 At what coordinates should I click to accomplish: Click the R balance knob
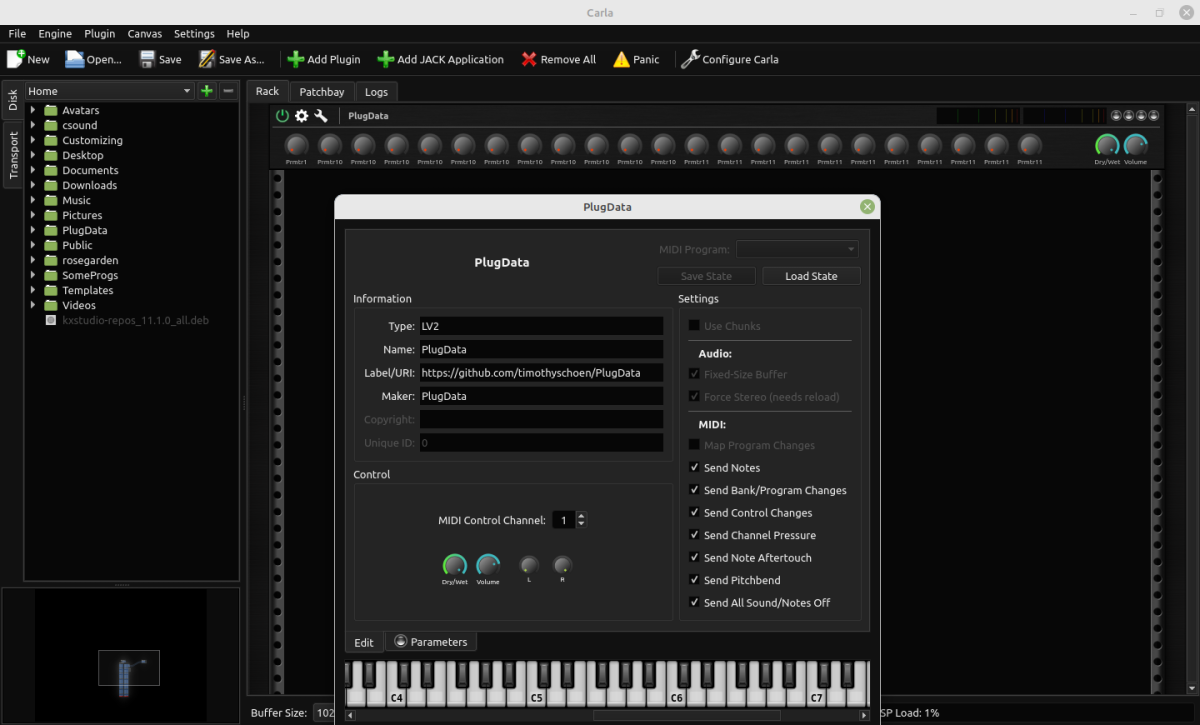562,565
